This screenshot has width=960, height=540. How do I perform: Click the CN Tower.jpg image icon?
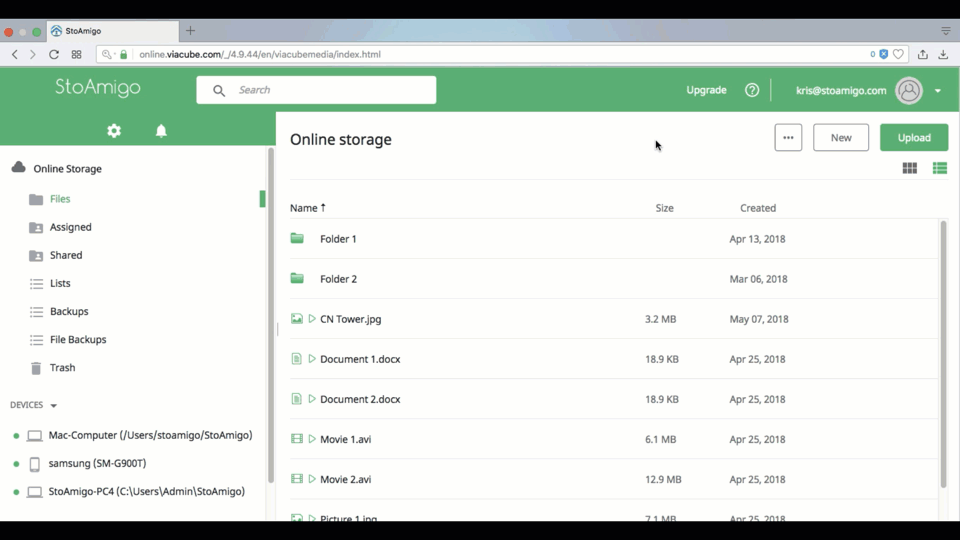click(297, 318)
